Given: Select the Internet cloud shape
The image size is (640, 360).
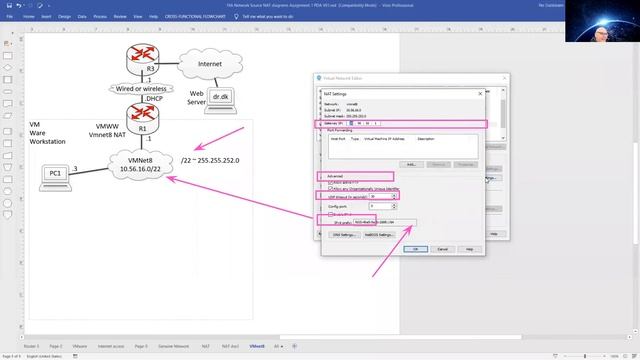Looking at the screenshot, I should pos(210,64).
